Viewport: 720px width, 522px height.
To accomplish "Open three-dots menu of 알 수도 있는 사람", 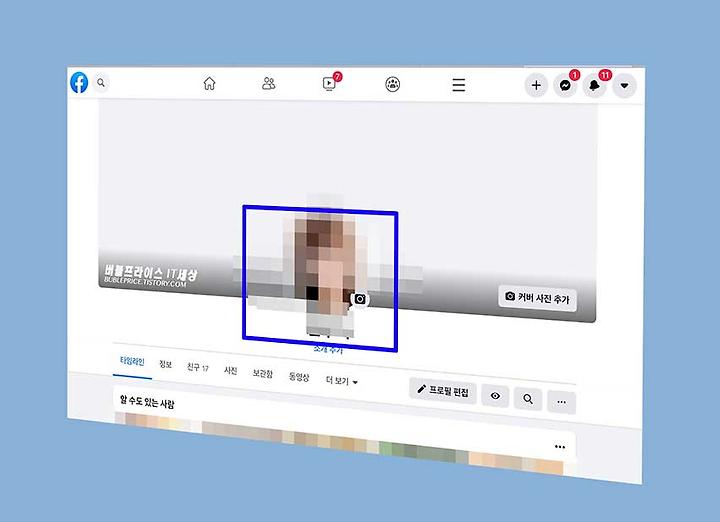I will tap(560, 447).
